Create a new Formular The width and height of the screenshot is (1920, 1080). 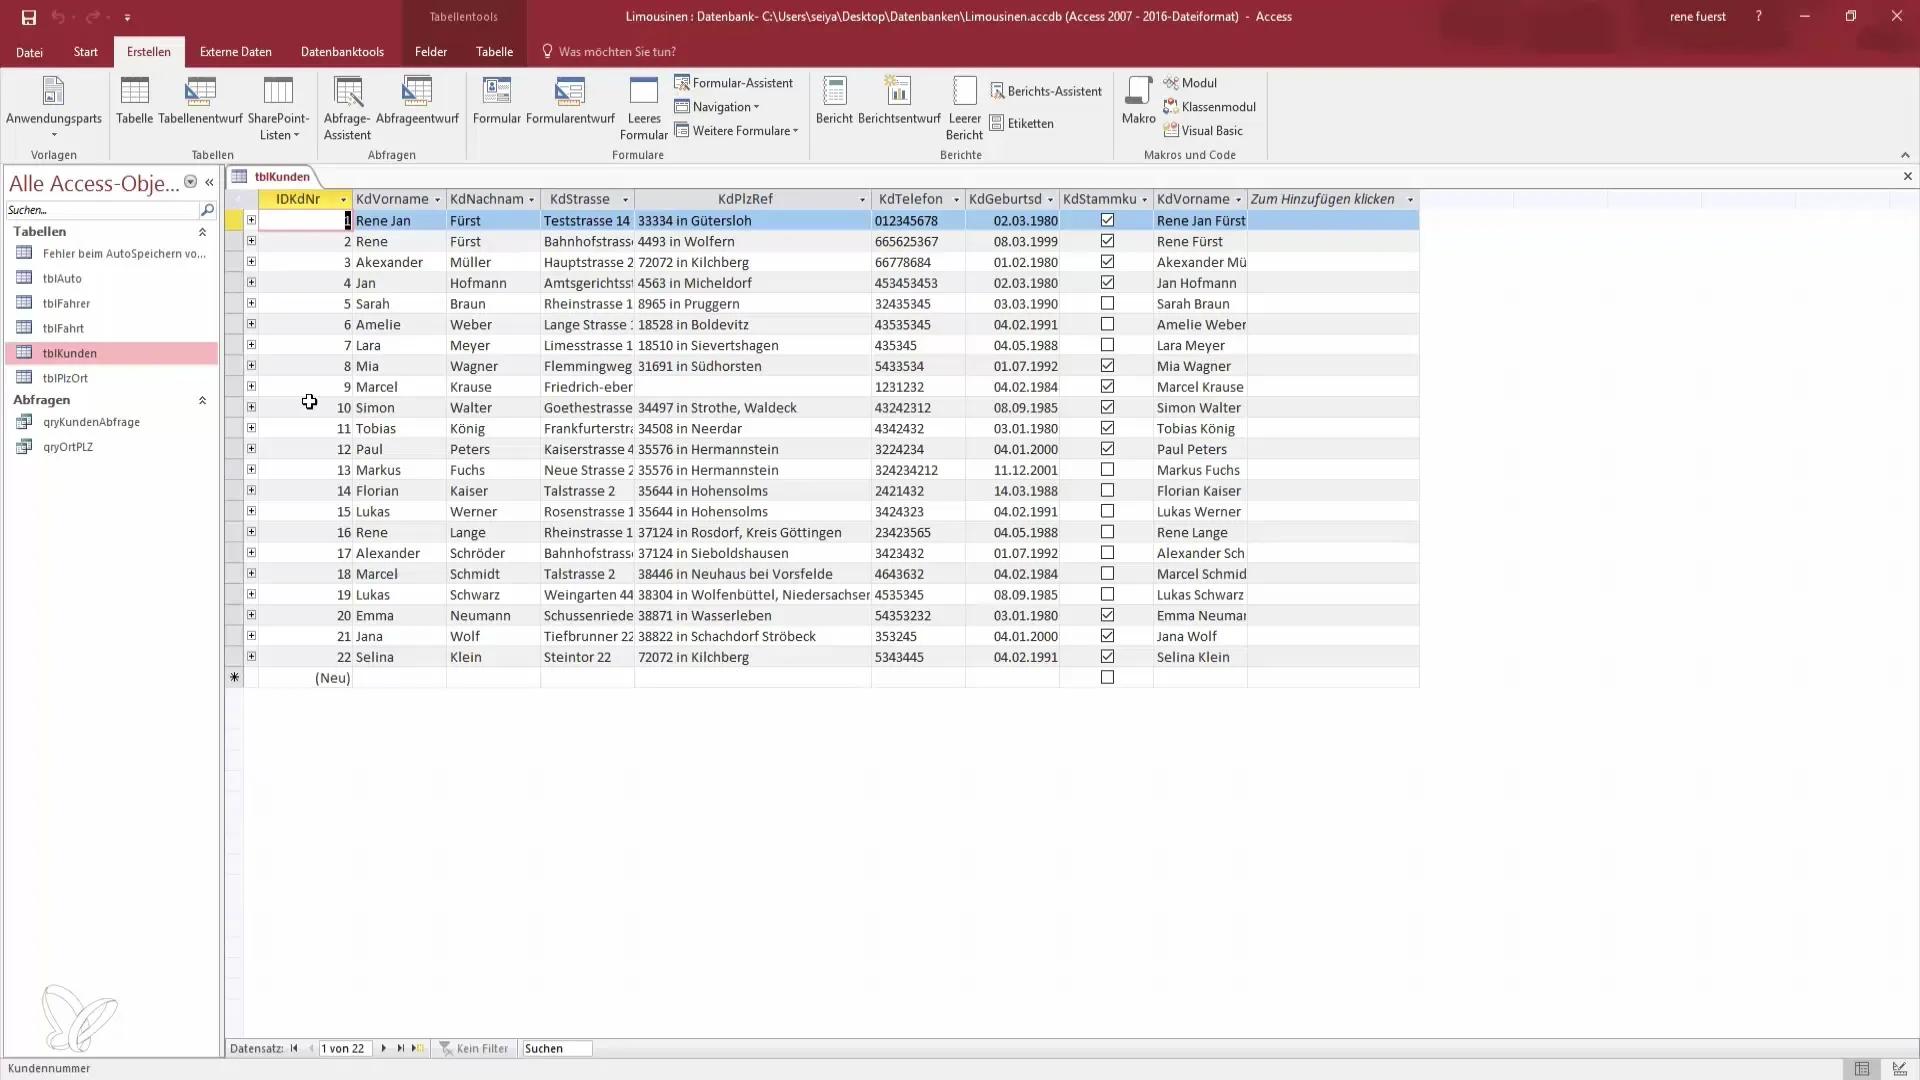[497, 101]
